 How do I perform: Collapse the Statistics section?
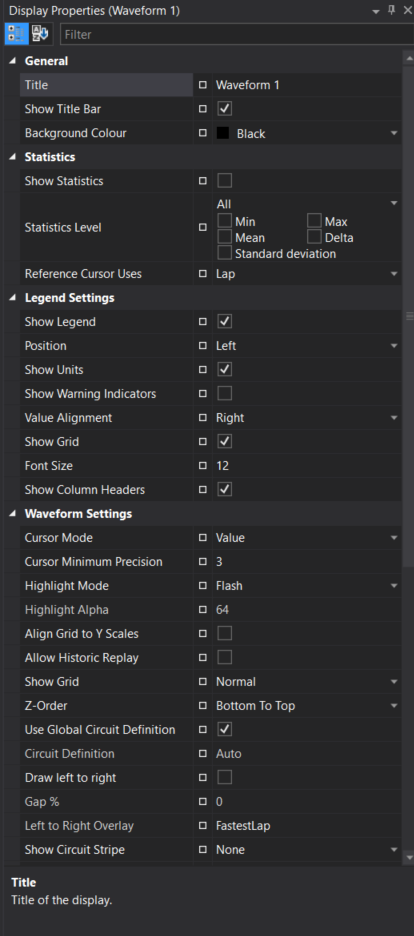(x=13, y=157)
